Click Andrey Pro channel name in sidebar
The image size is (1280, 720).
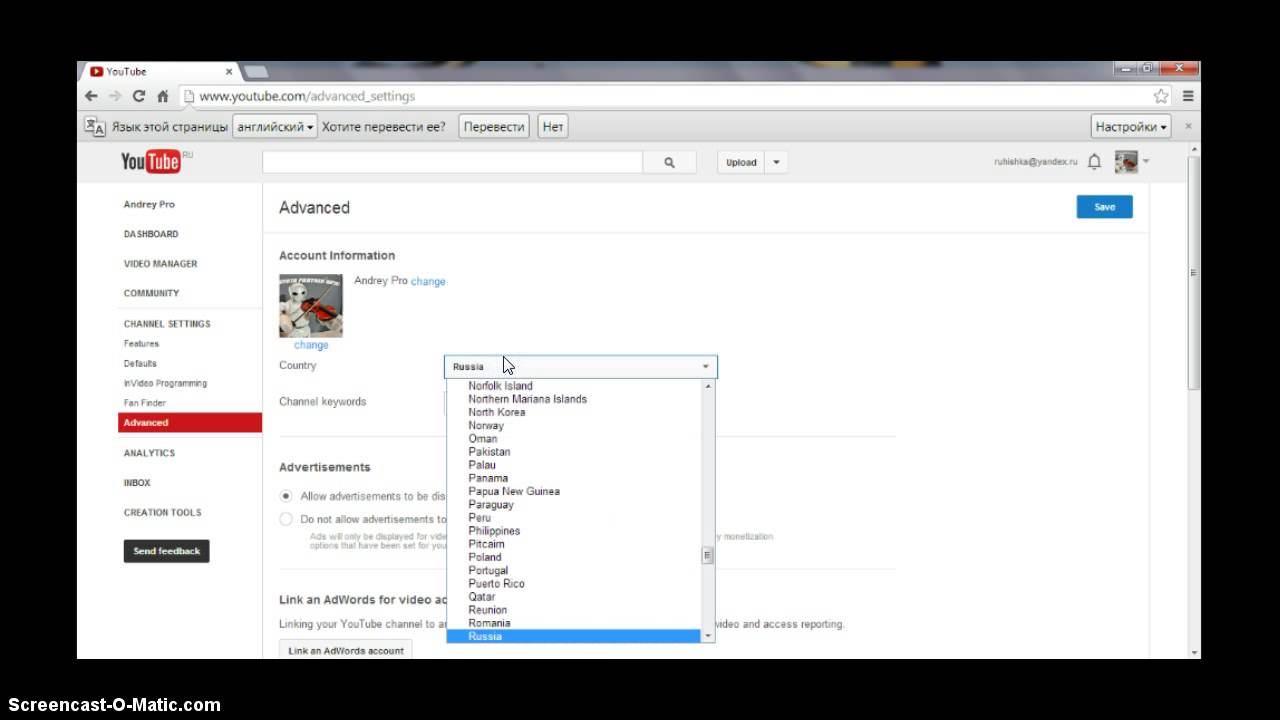(x=149, y=204)
